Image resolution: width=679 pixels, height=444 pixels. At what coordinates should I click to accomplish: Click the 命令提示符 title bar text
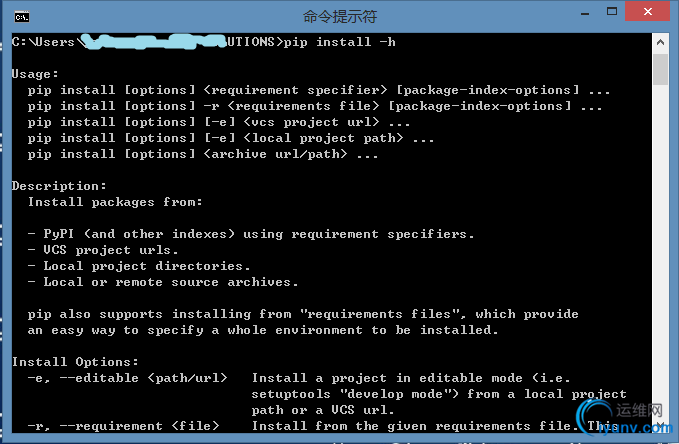[x=340, y=17]
